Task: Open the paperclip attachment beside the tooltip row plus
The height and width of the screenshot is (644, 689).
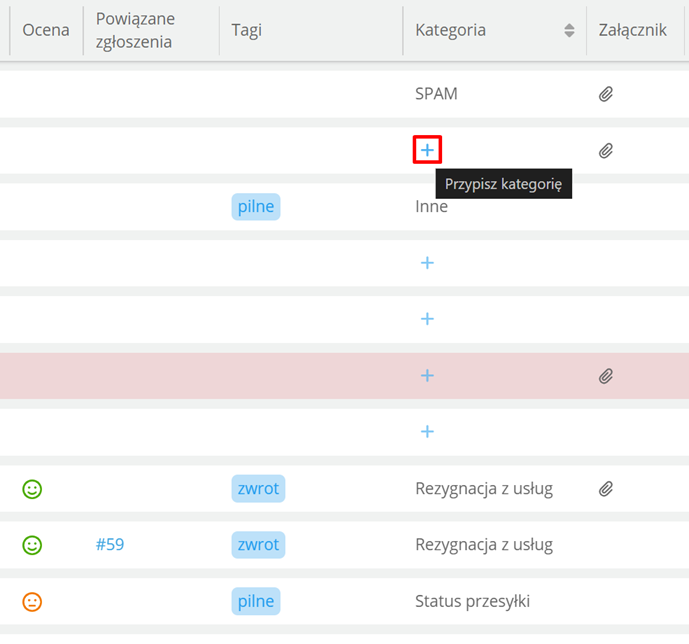Action: 606,151
